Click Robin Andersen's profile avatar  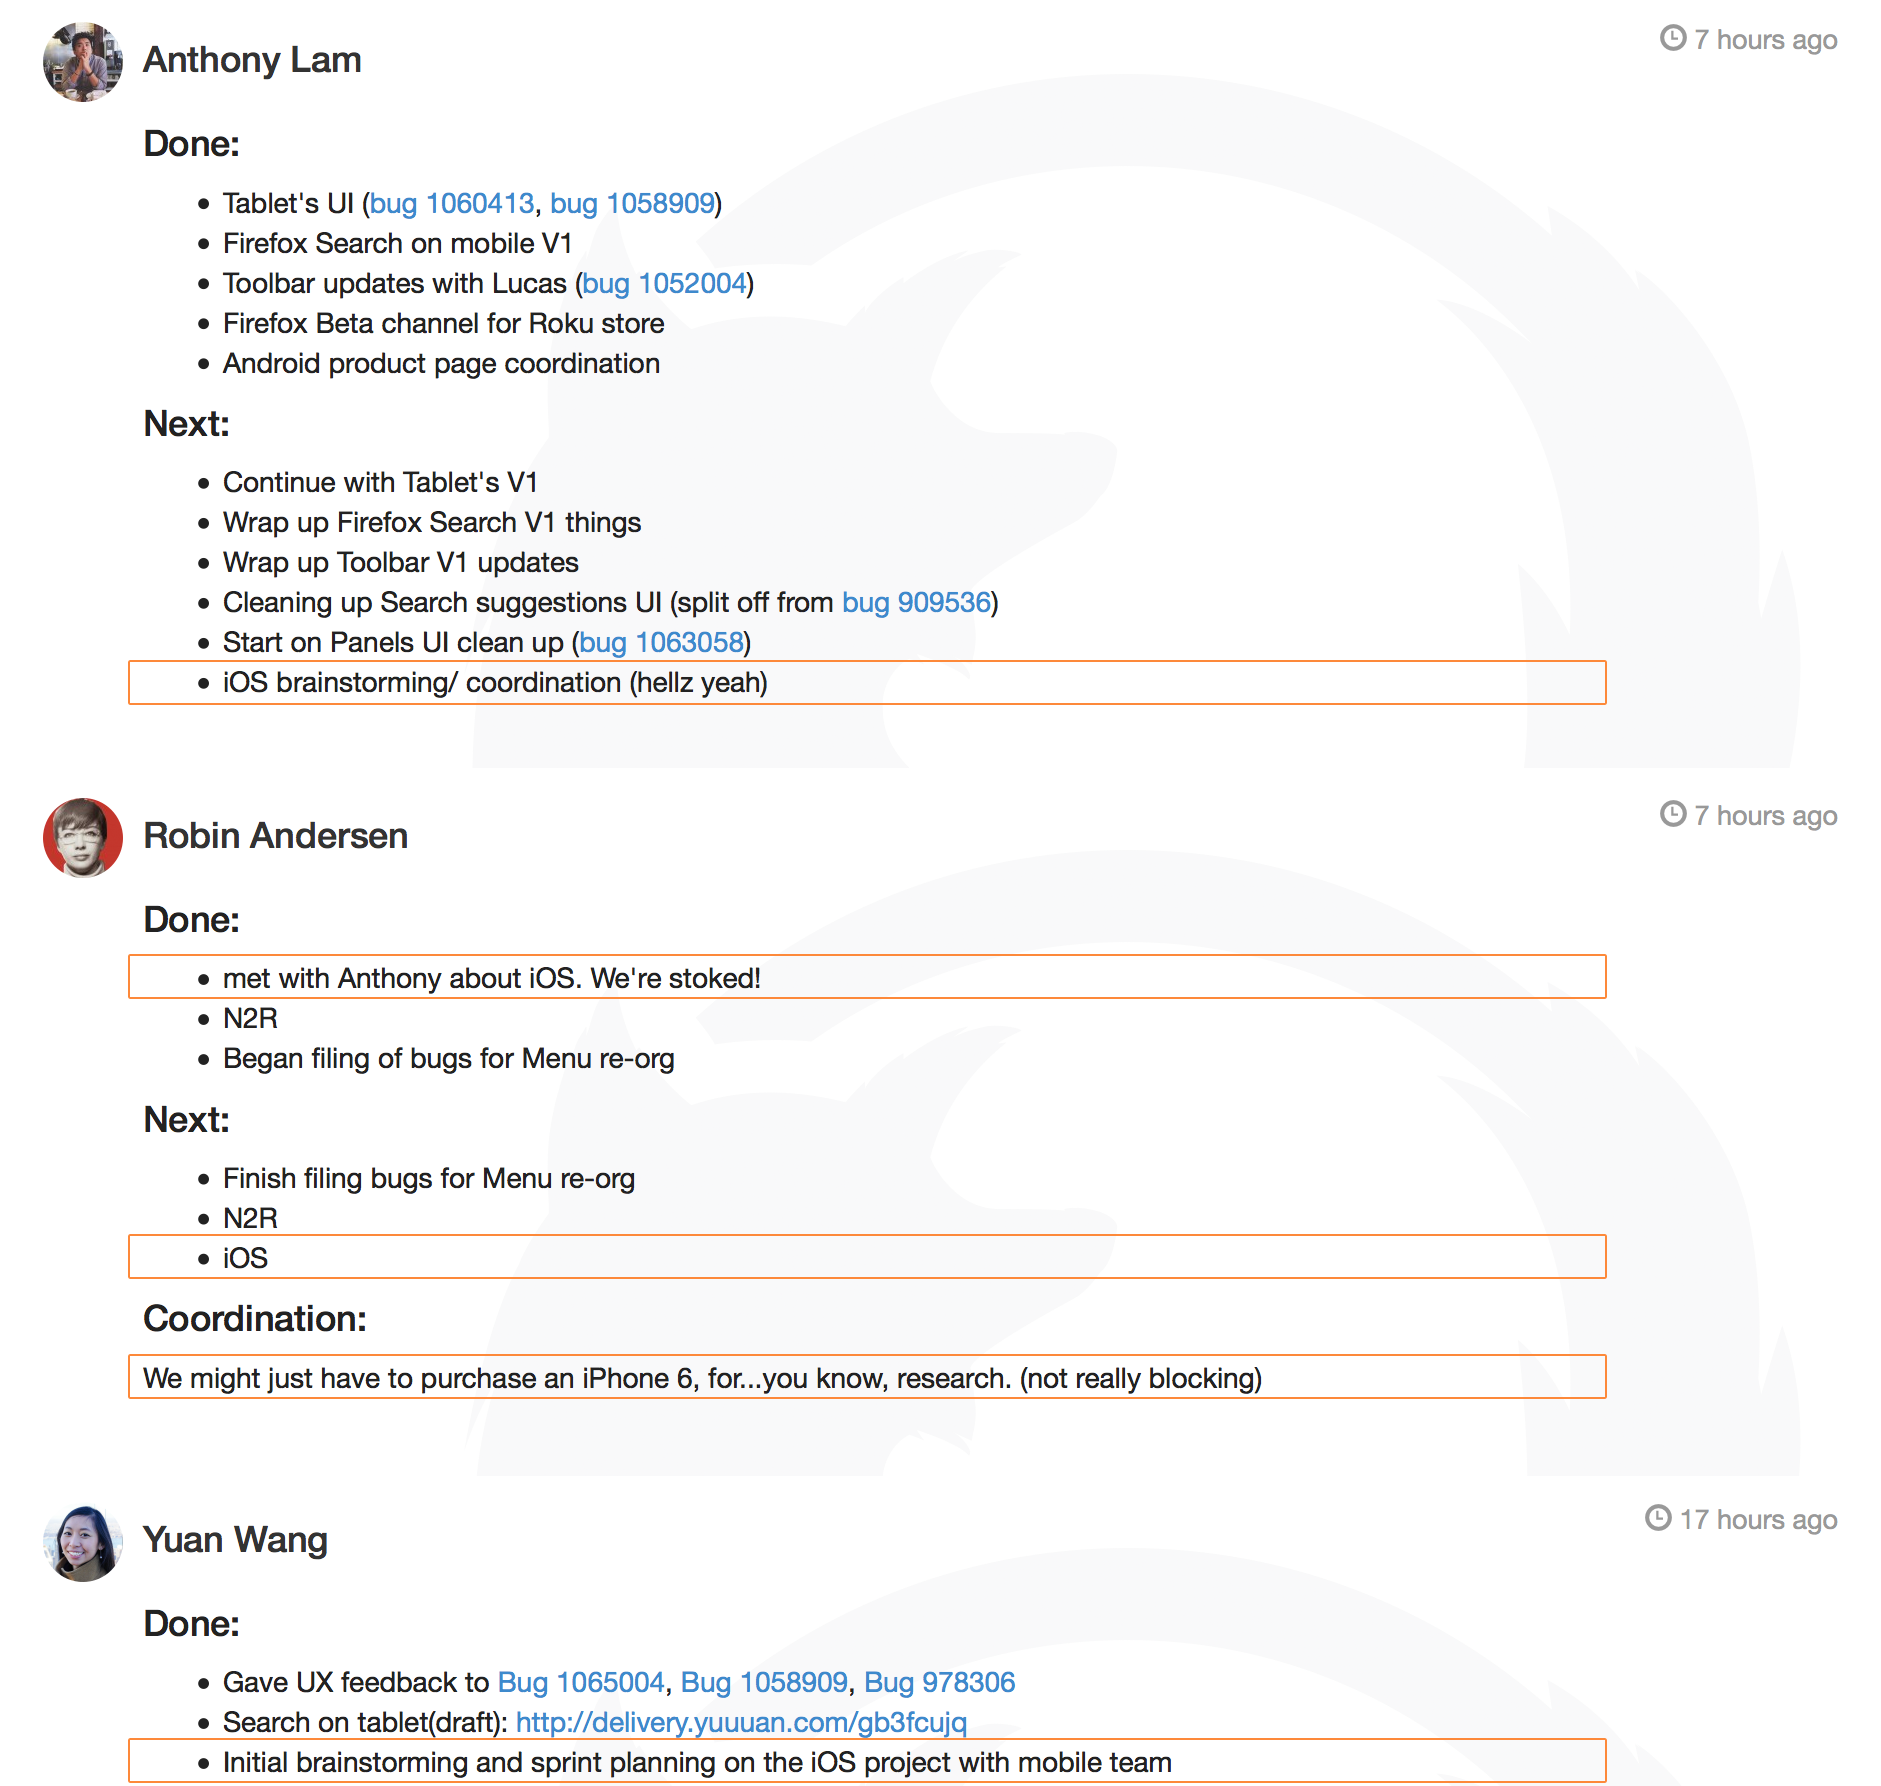(82, 838)
